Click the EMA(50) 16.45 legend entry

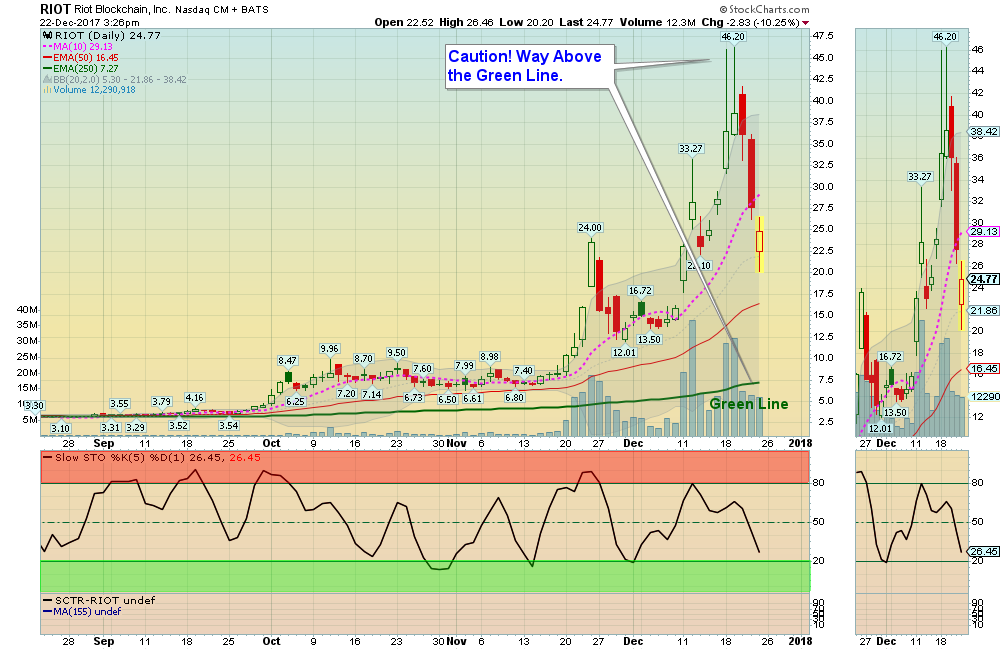click(x=85, y=57)
